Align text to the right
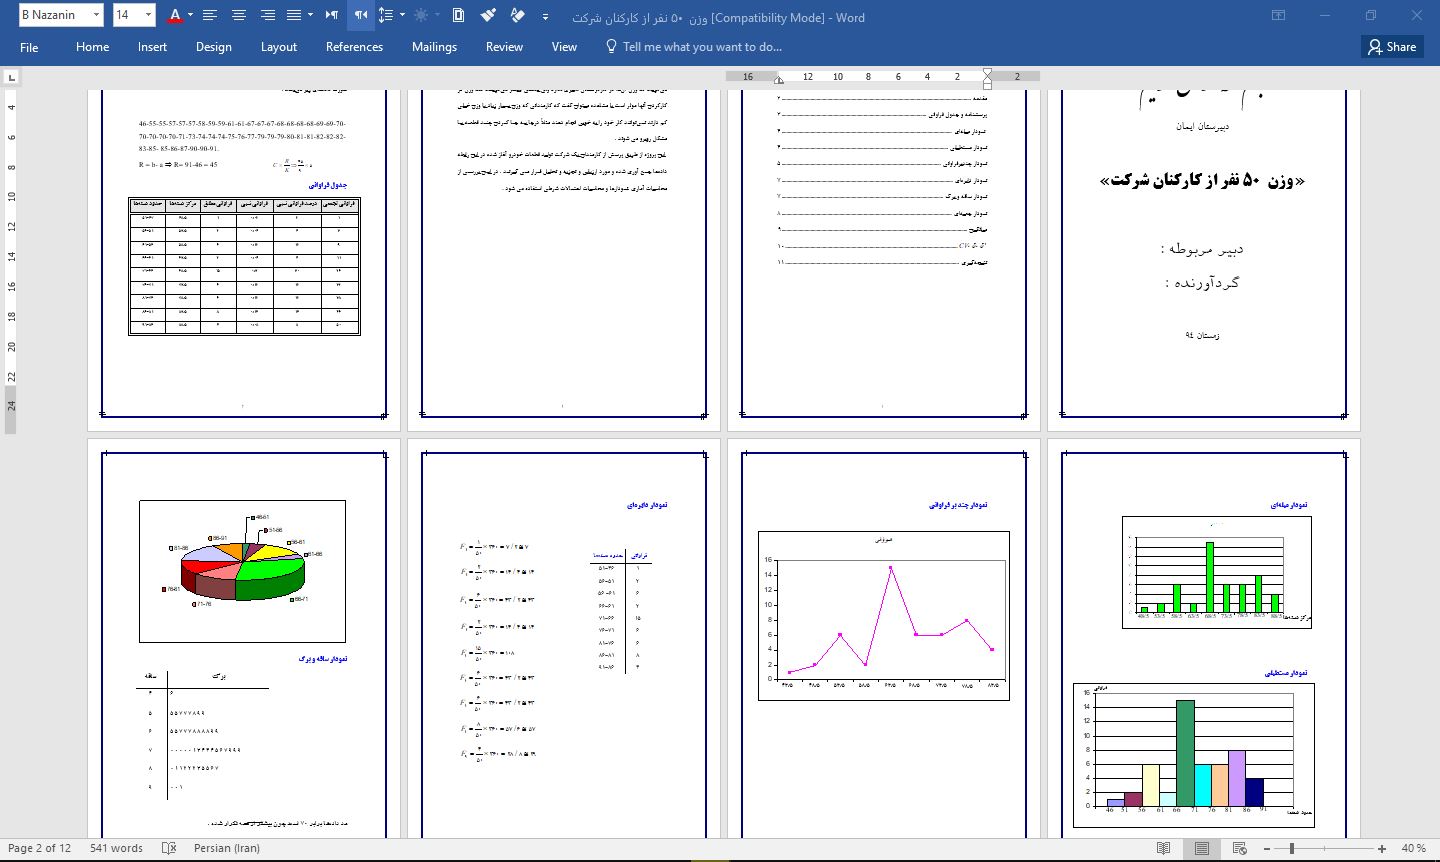This screenshot has width=1440, height=862. point(267,15)
